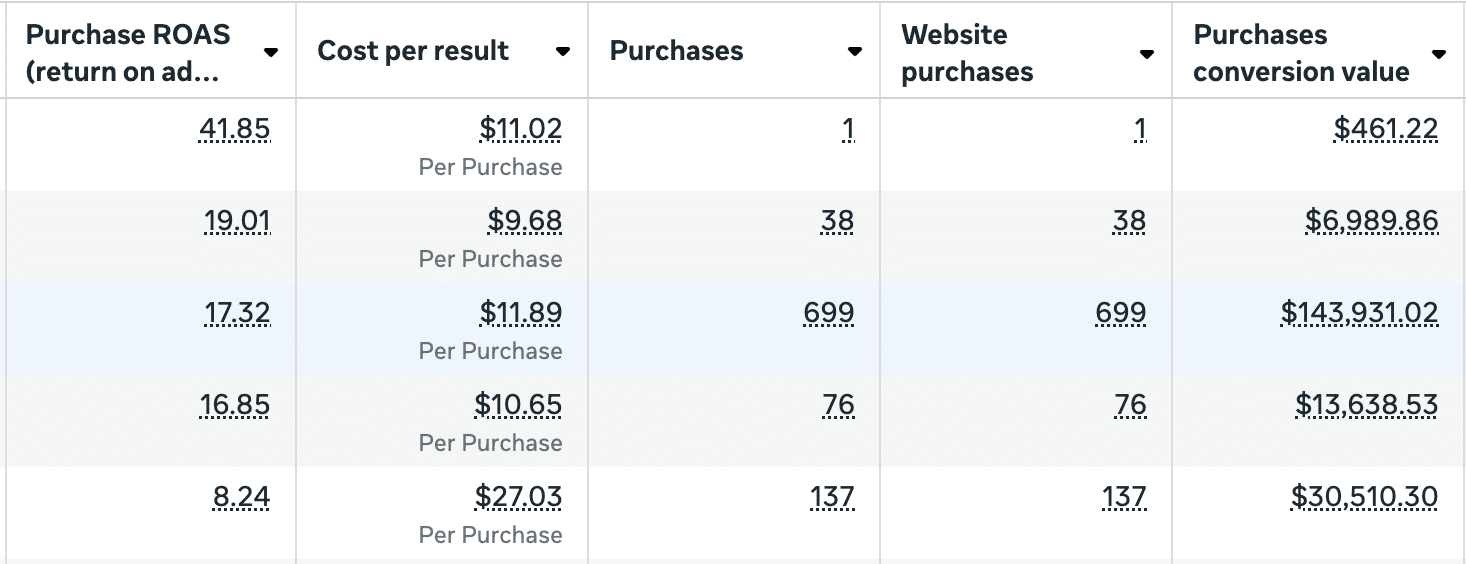Click the $11.02 cost per result value
Viewport: 1466px width, 564px height.
520,129
